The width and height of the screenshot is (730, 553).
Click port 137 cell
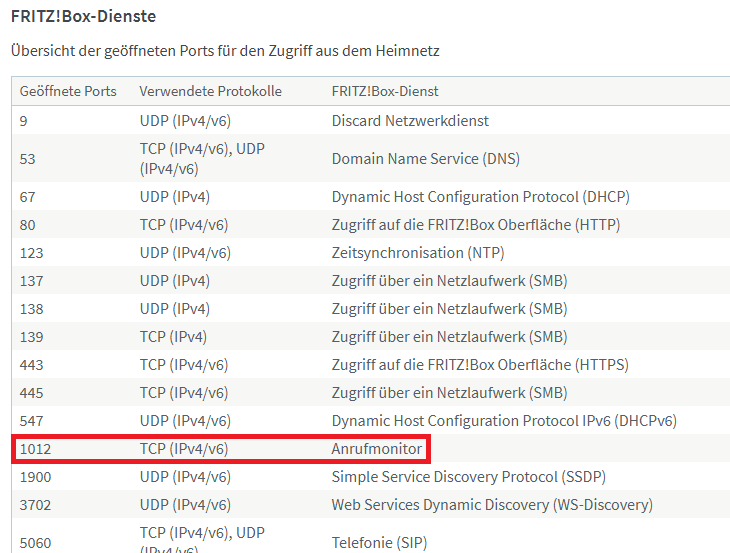tap(31, 281)
